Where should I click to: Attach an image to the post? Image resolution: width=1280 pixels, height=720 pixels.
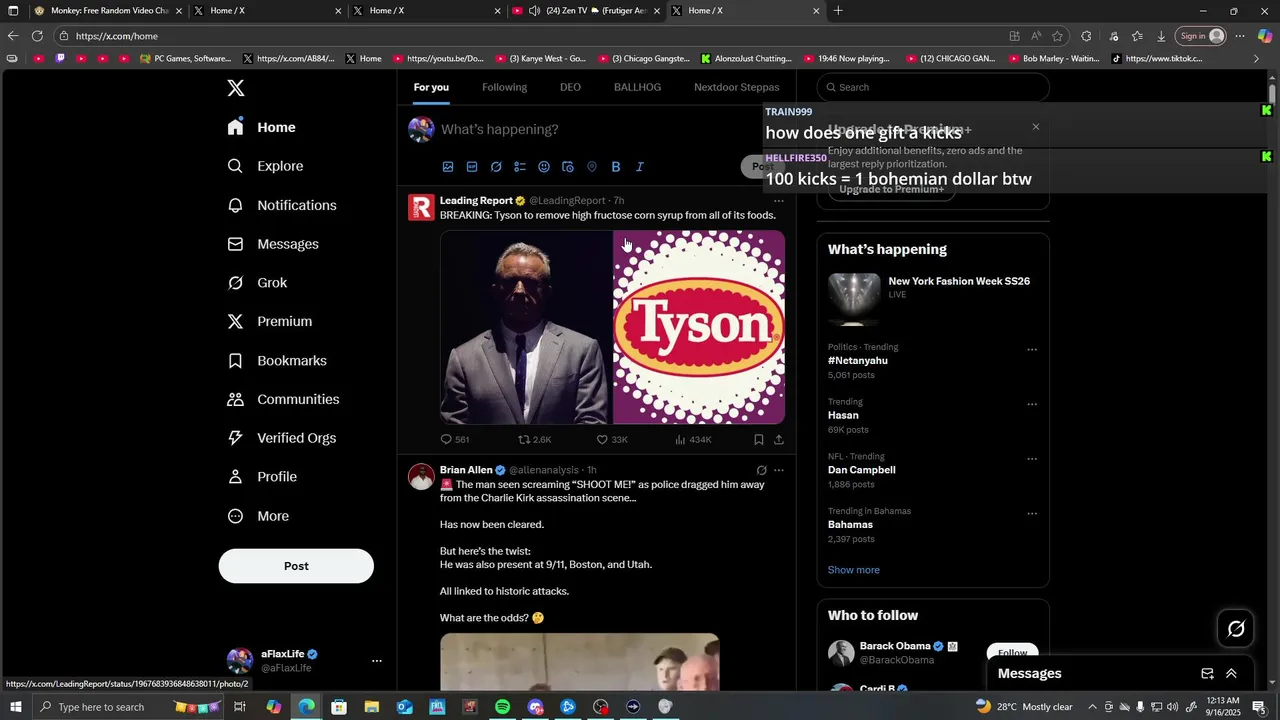(x=448, y=167)
